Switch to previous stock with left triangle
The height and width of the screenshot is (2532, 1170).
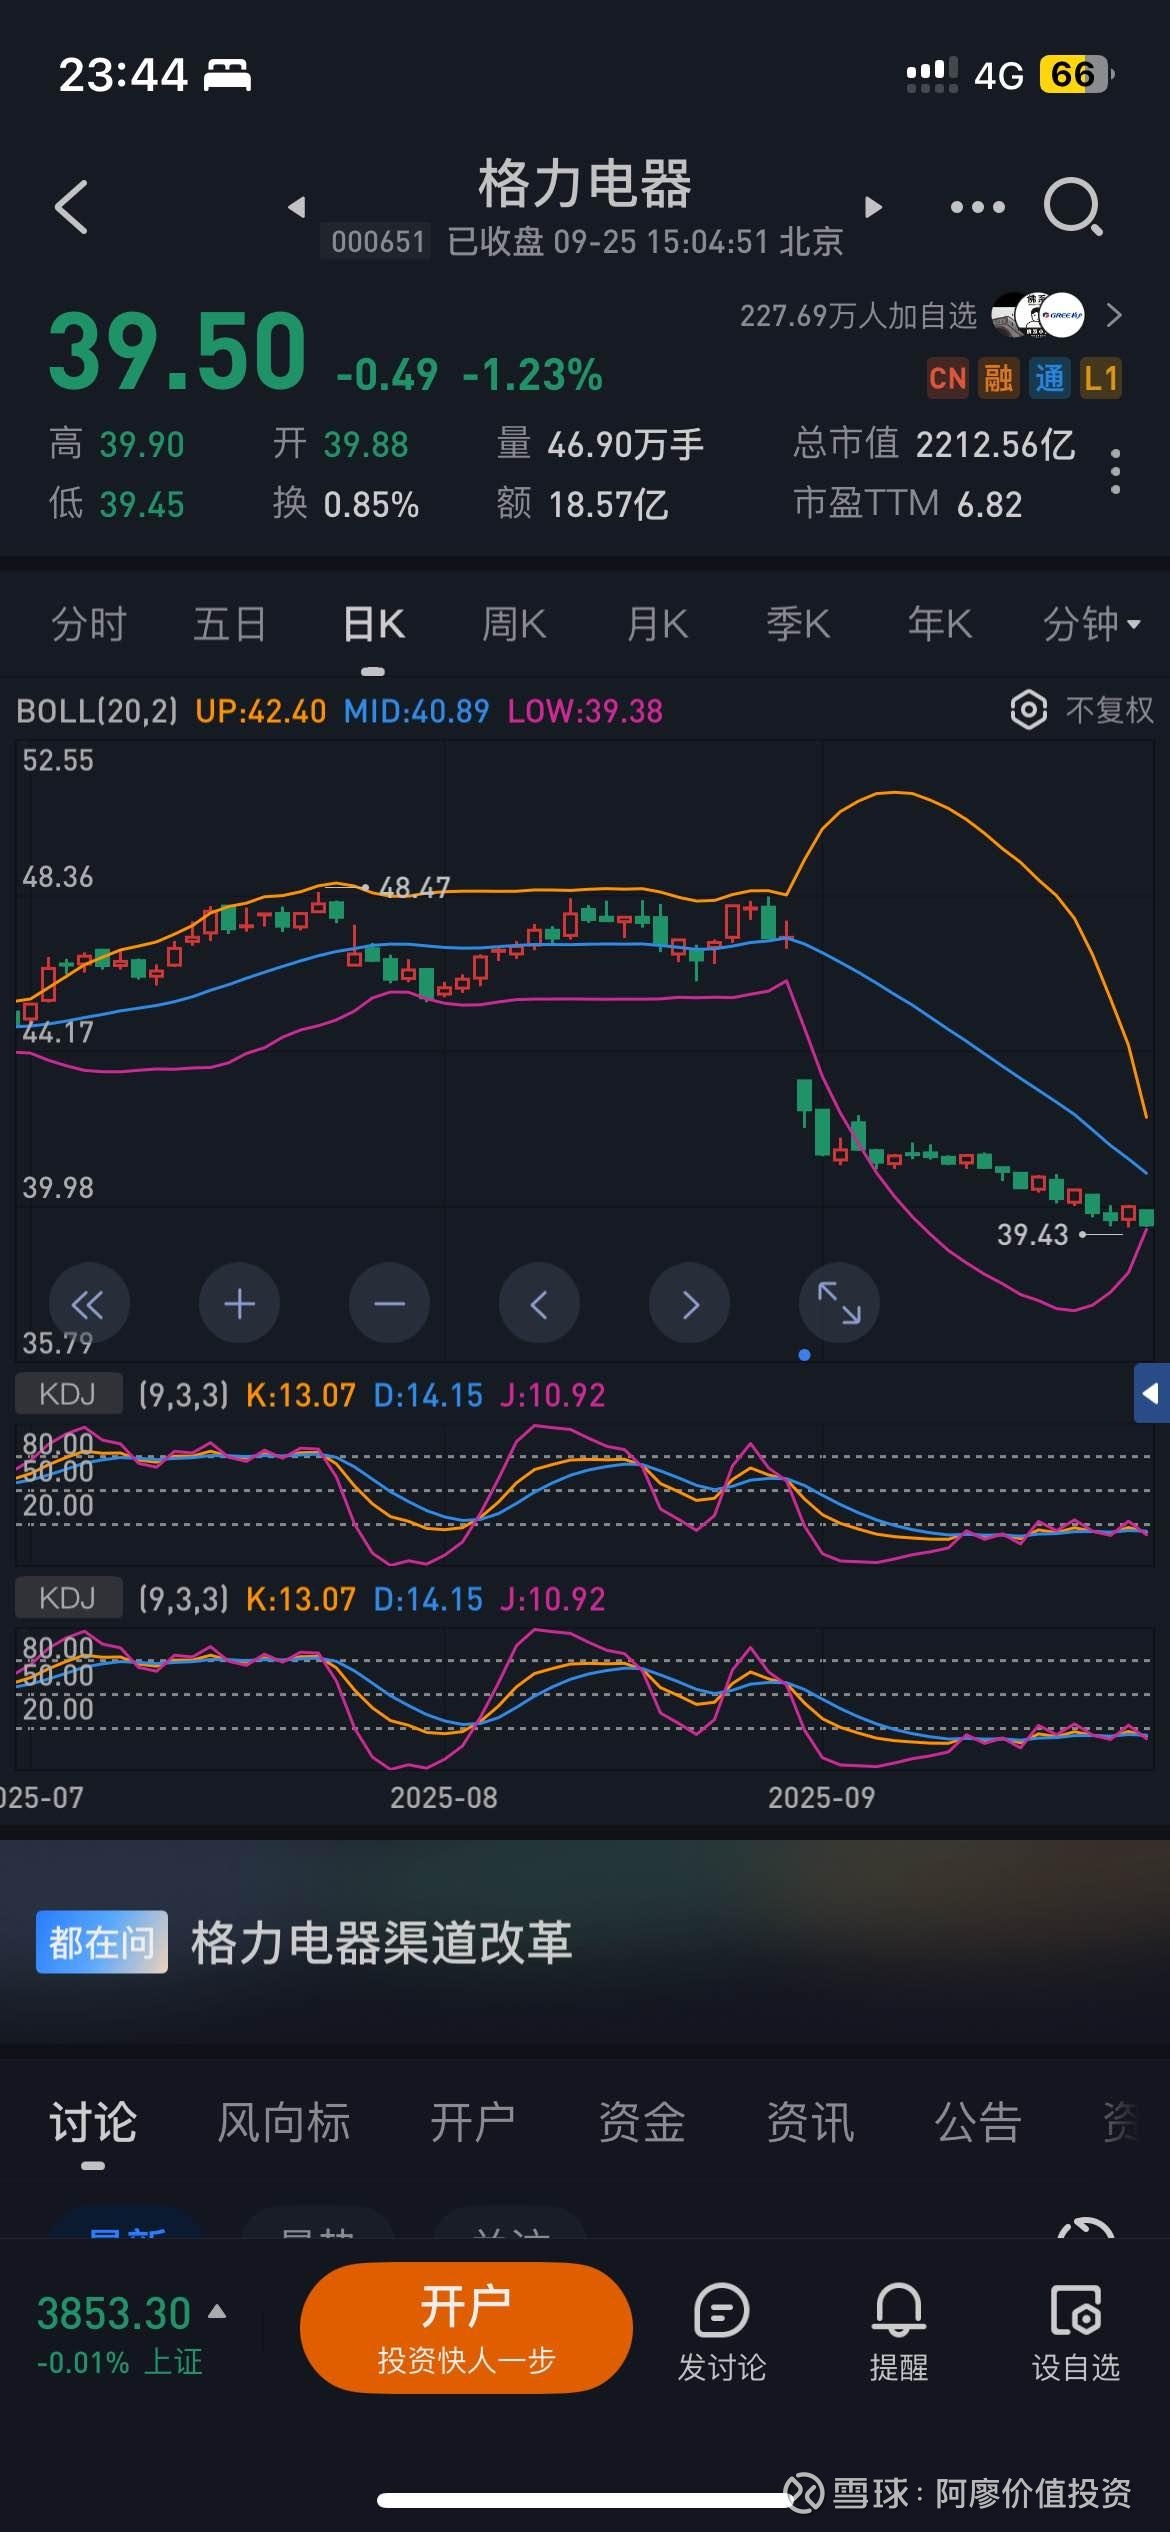pos(296,207)
